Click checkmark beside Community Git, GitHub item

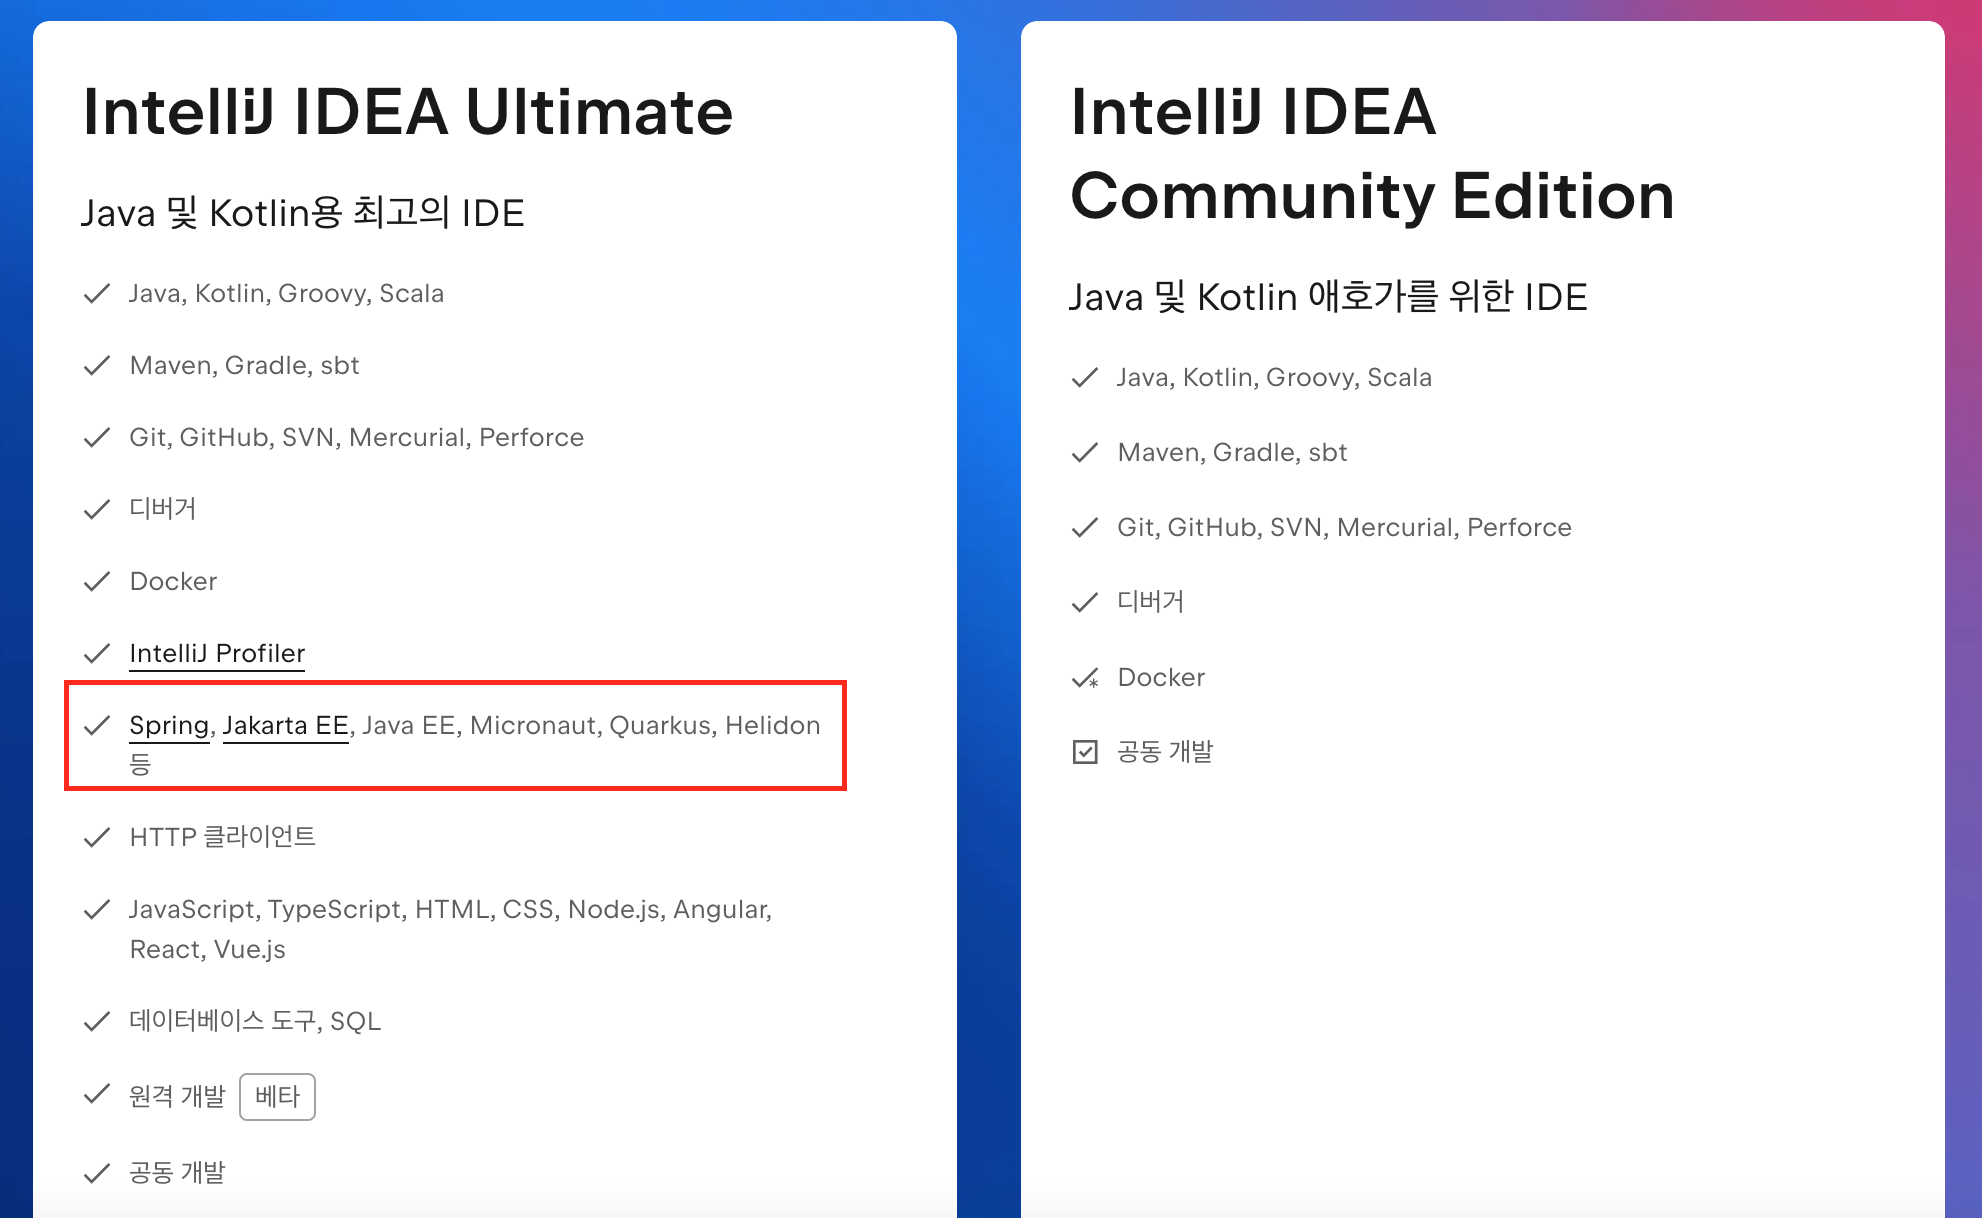point(1085,528)
